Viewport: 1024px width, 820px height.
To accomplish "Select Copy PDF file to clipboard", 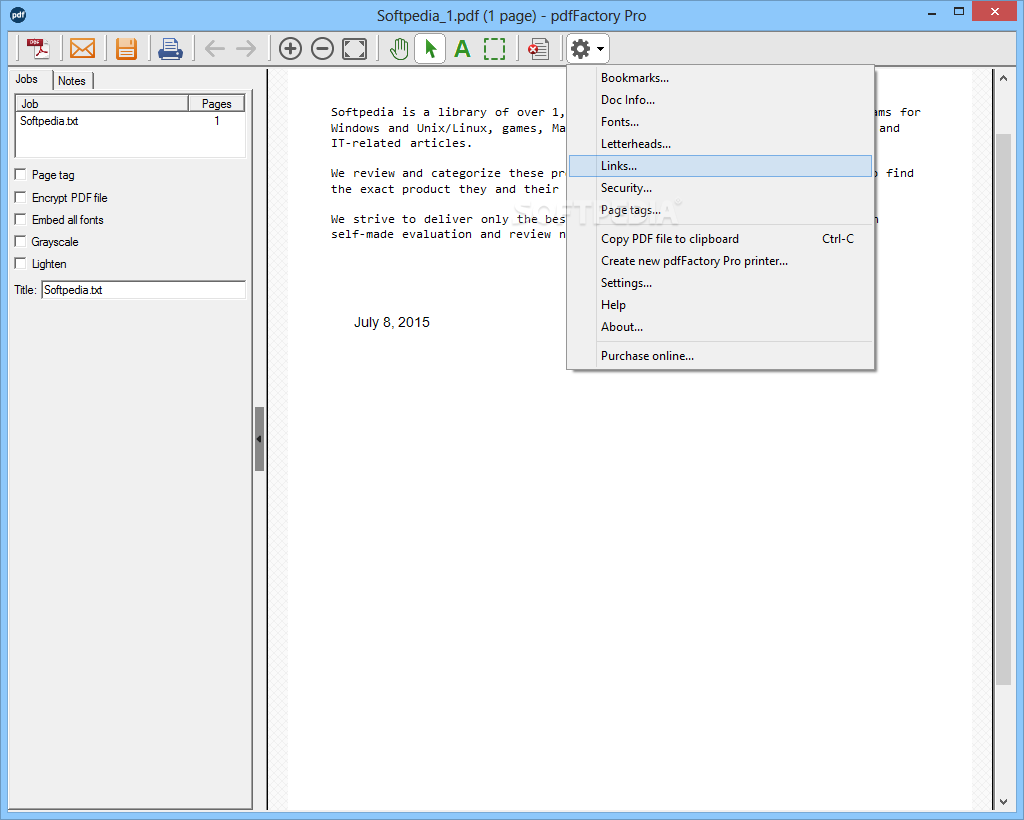I will pyautogui.click(x=720, y=239).
